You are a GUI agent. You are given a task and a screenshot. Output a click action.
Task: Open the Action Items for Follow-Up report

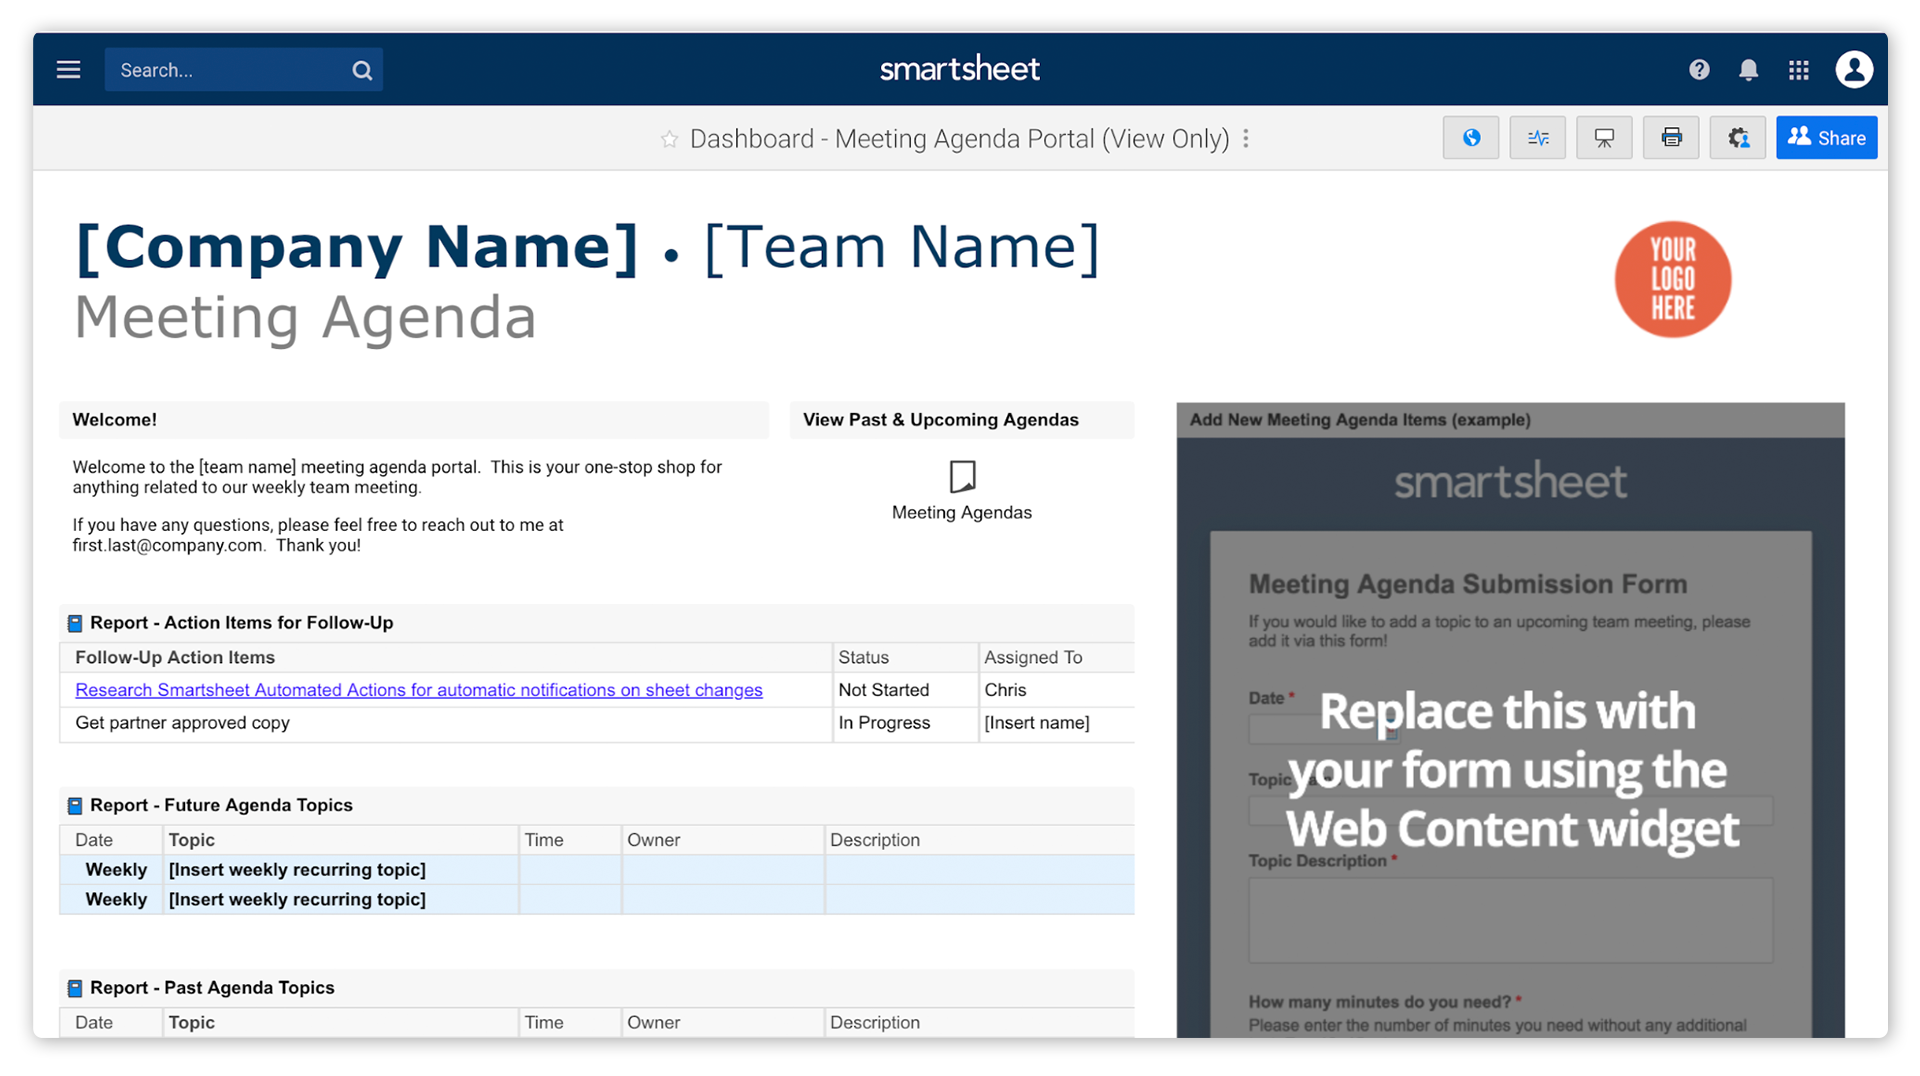tap(241, 623)
